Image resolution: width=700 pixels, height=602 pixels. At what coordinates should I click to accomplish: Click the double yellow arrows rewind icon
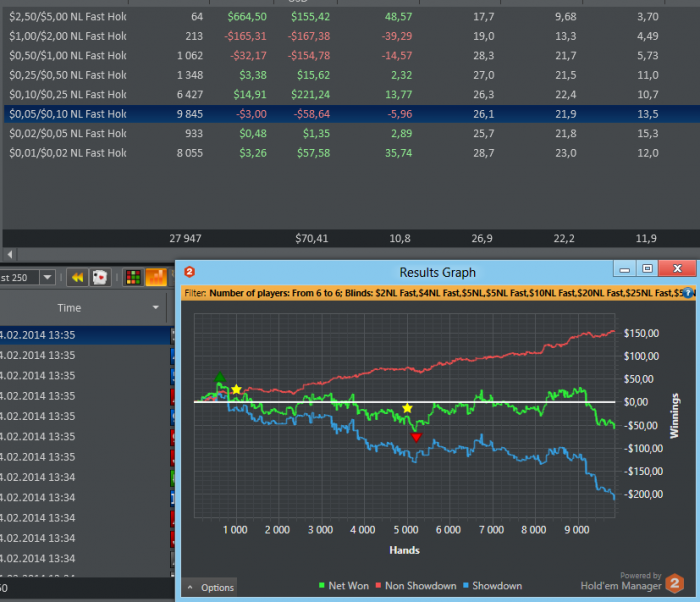(x=77, y=278)
